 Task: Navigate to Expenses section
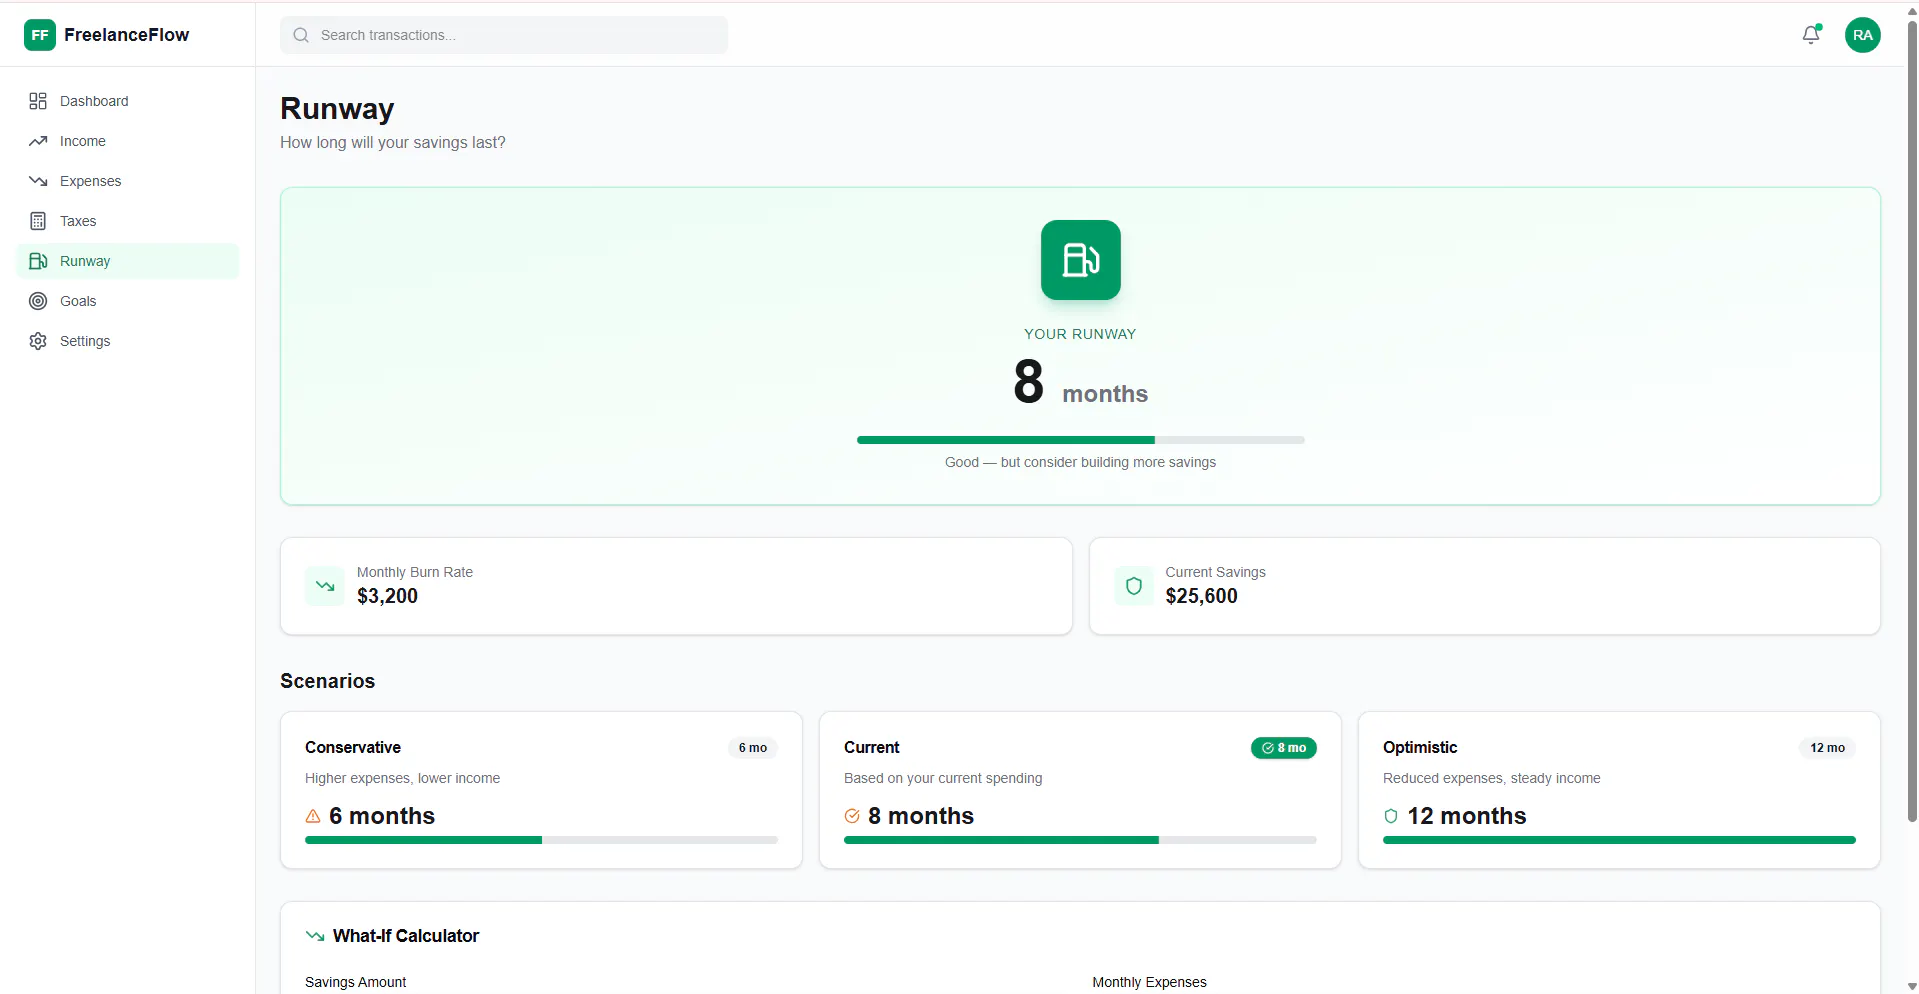128,181
